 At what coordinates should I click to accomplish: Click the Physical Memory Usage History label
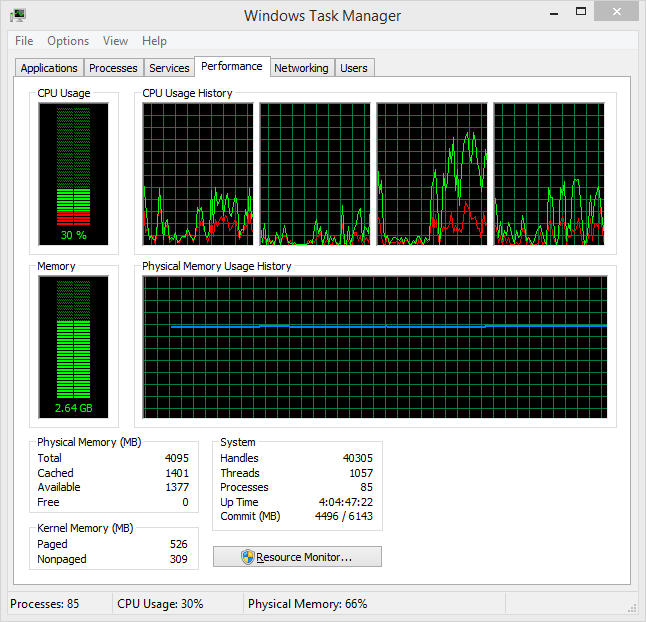217,266
